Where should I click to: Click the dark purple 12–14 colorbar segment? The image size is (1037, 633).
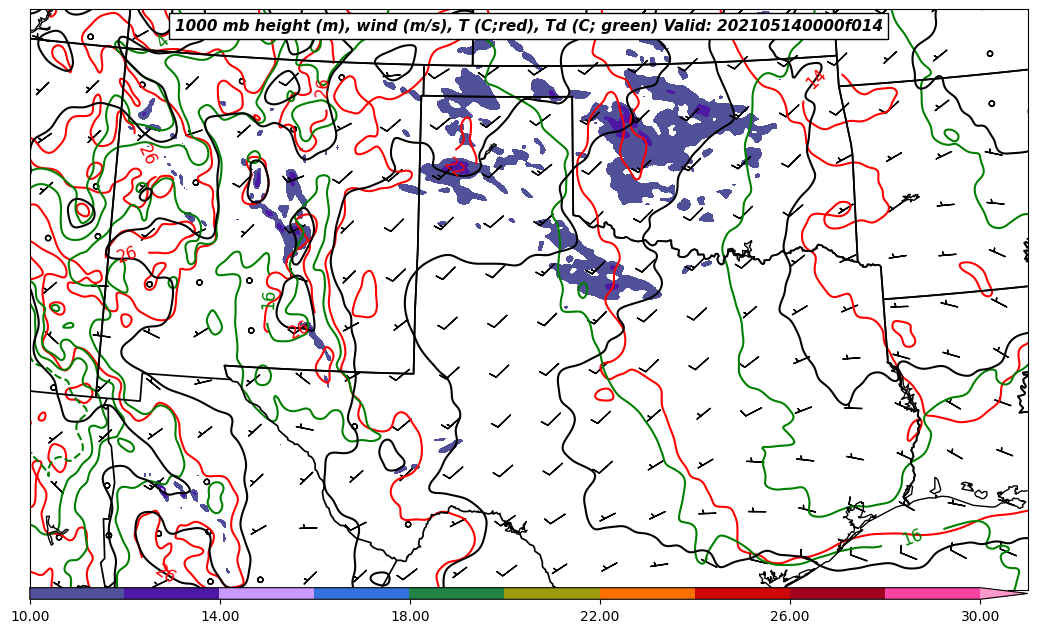point(172,593)
